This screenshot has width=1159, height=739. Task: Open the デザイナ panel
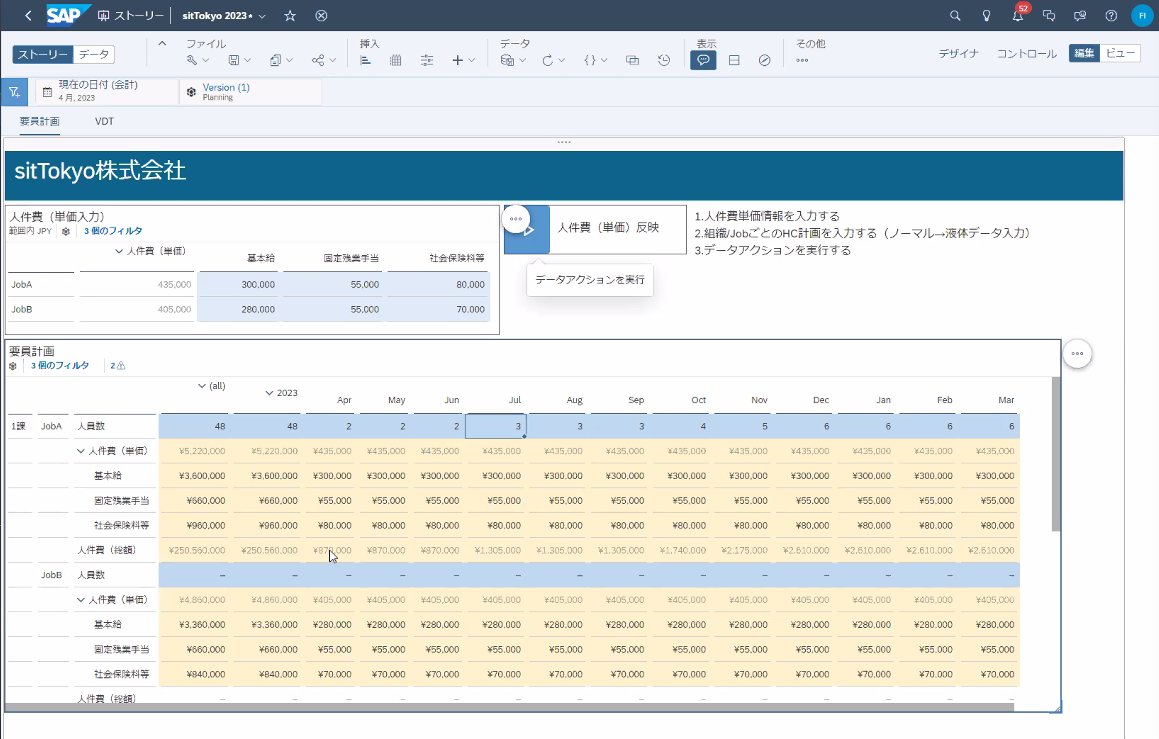tap(959, 53)
